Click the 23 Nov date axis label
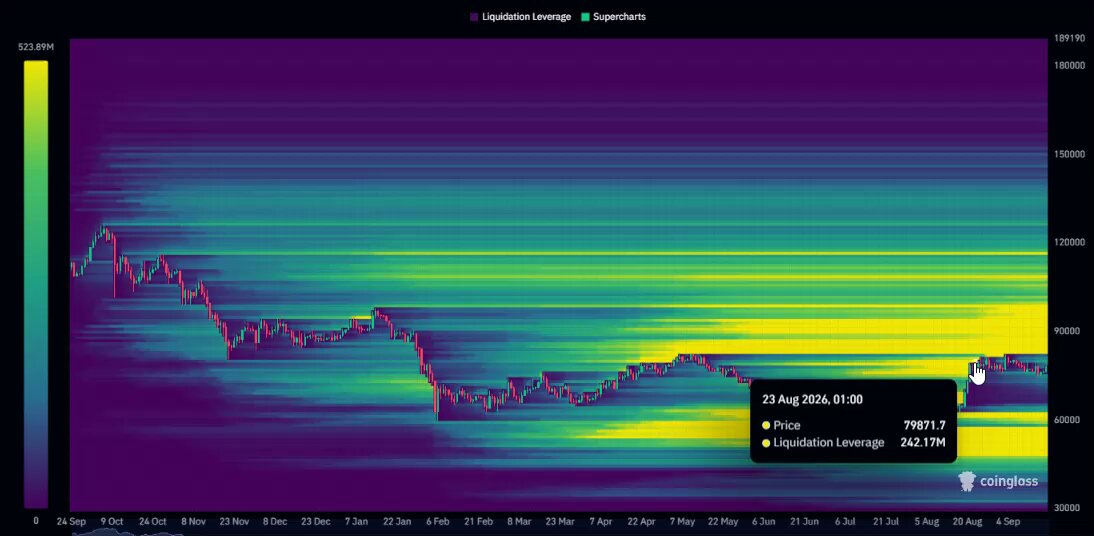Screen dimensions: 1094x536 (x=234, y=521)
